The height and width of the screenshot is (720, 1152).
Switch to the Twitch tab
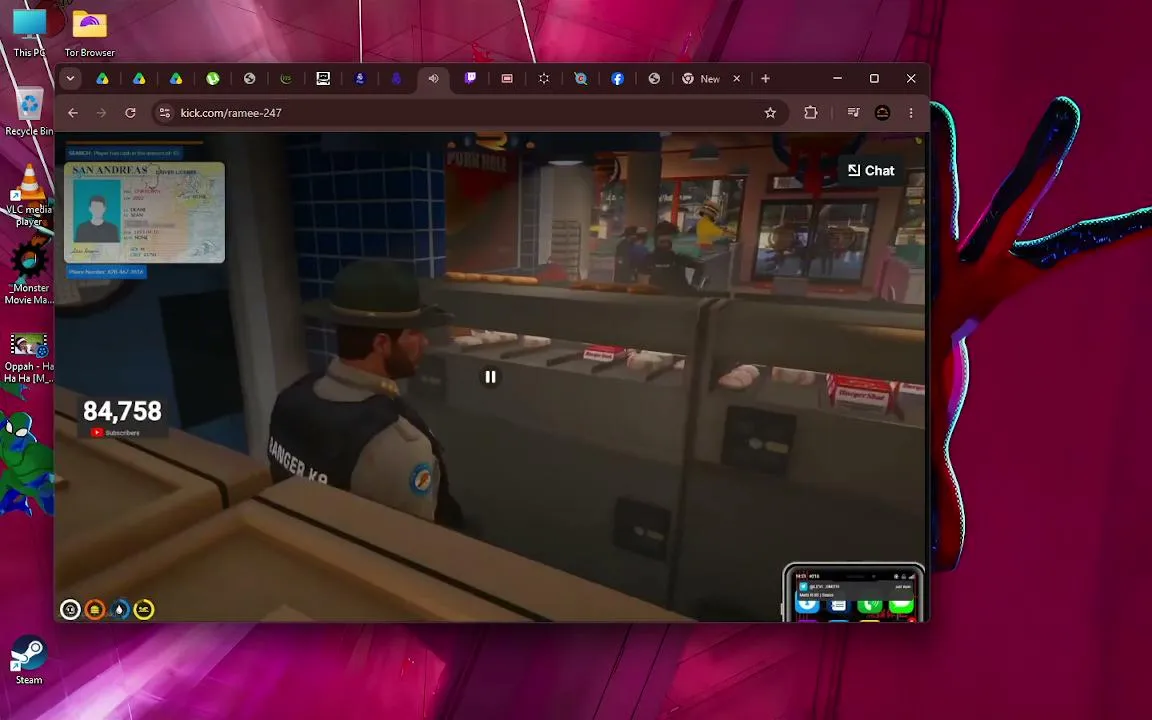click(470, 79)
